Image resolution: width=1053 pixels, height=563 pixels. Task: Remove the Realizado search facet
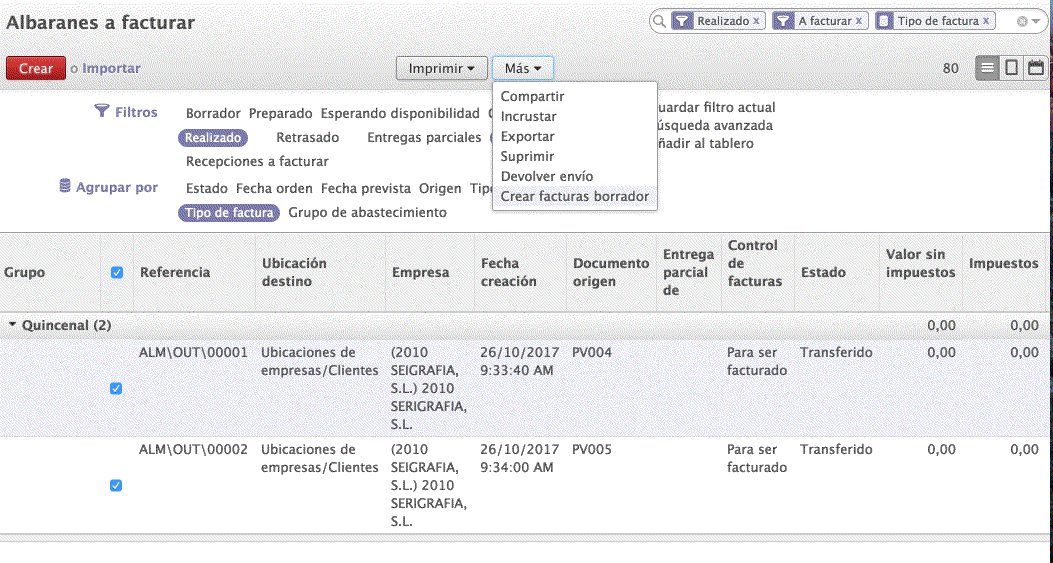[x=756, y=21]
